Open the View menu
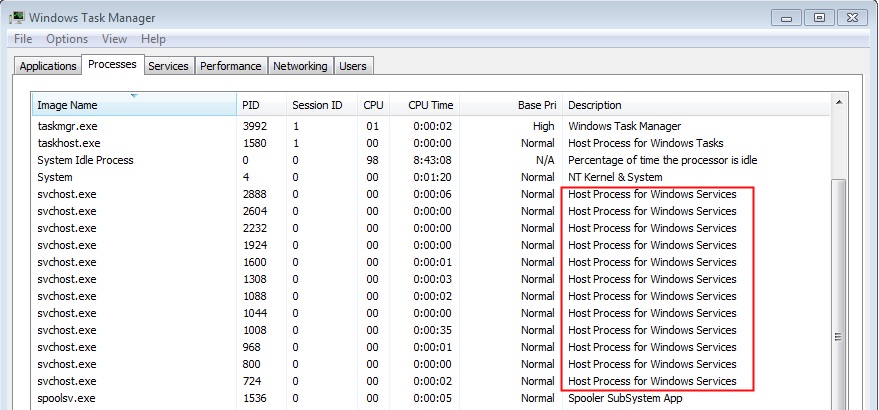 (x=114, y=39)
